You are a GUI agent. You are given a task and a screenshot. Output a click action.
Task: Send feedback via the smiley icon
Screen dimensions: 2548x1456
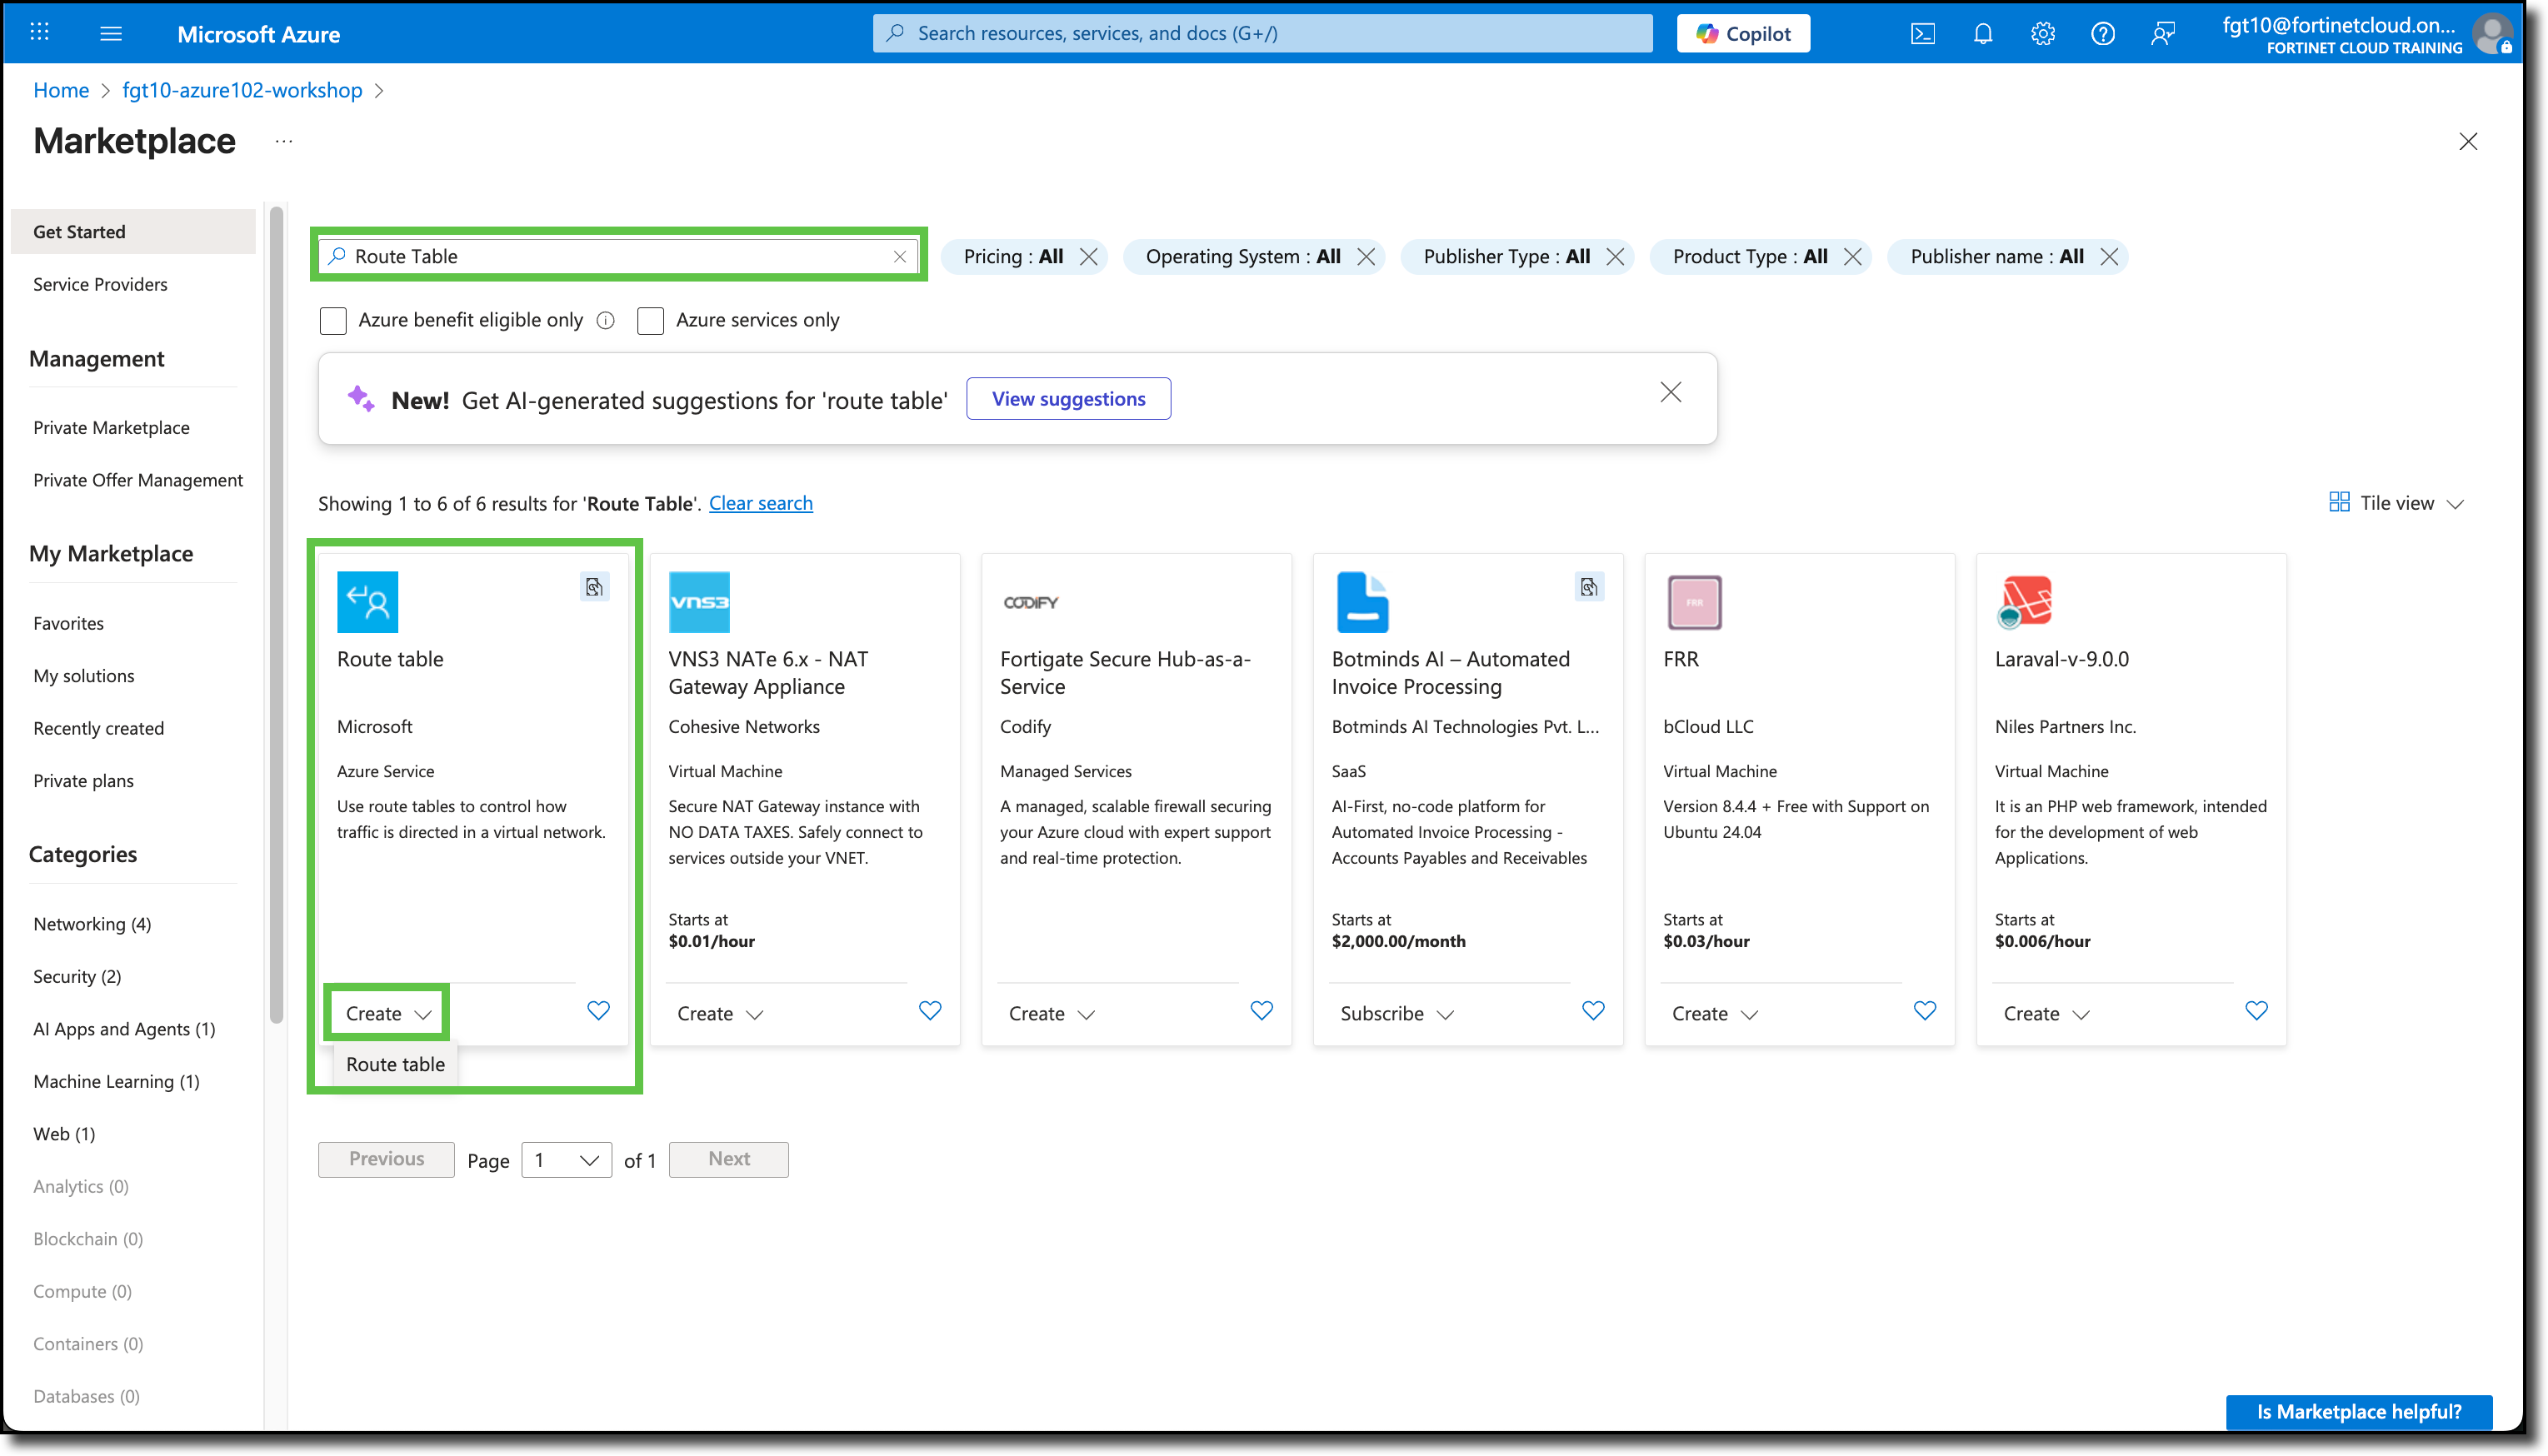click(2163, 33)
